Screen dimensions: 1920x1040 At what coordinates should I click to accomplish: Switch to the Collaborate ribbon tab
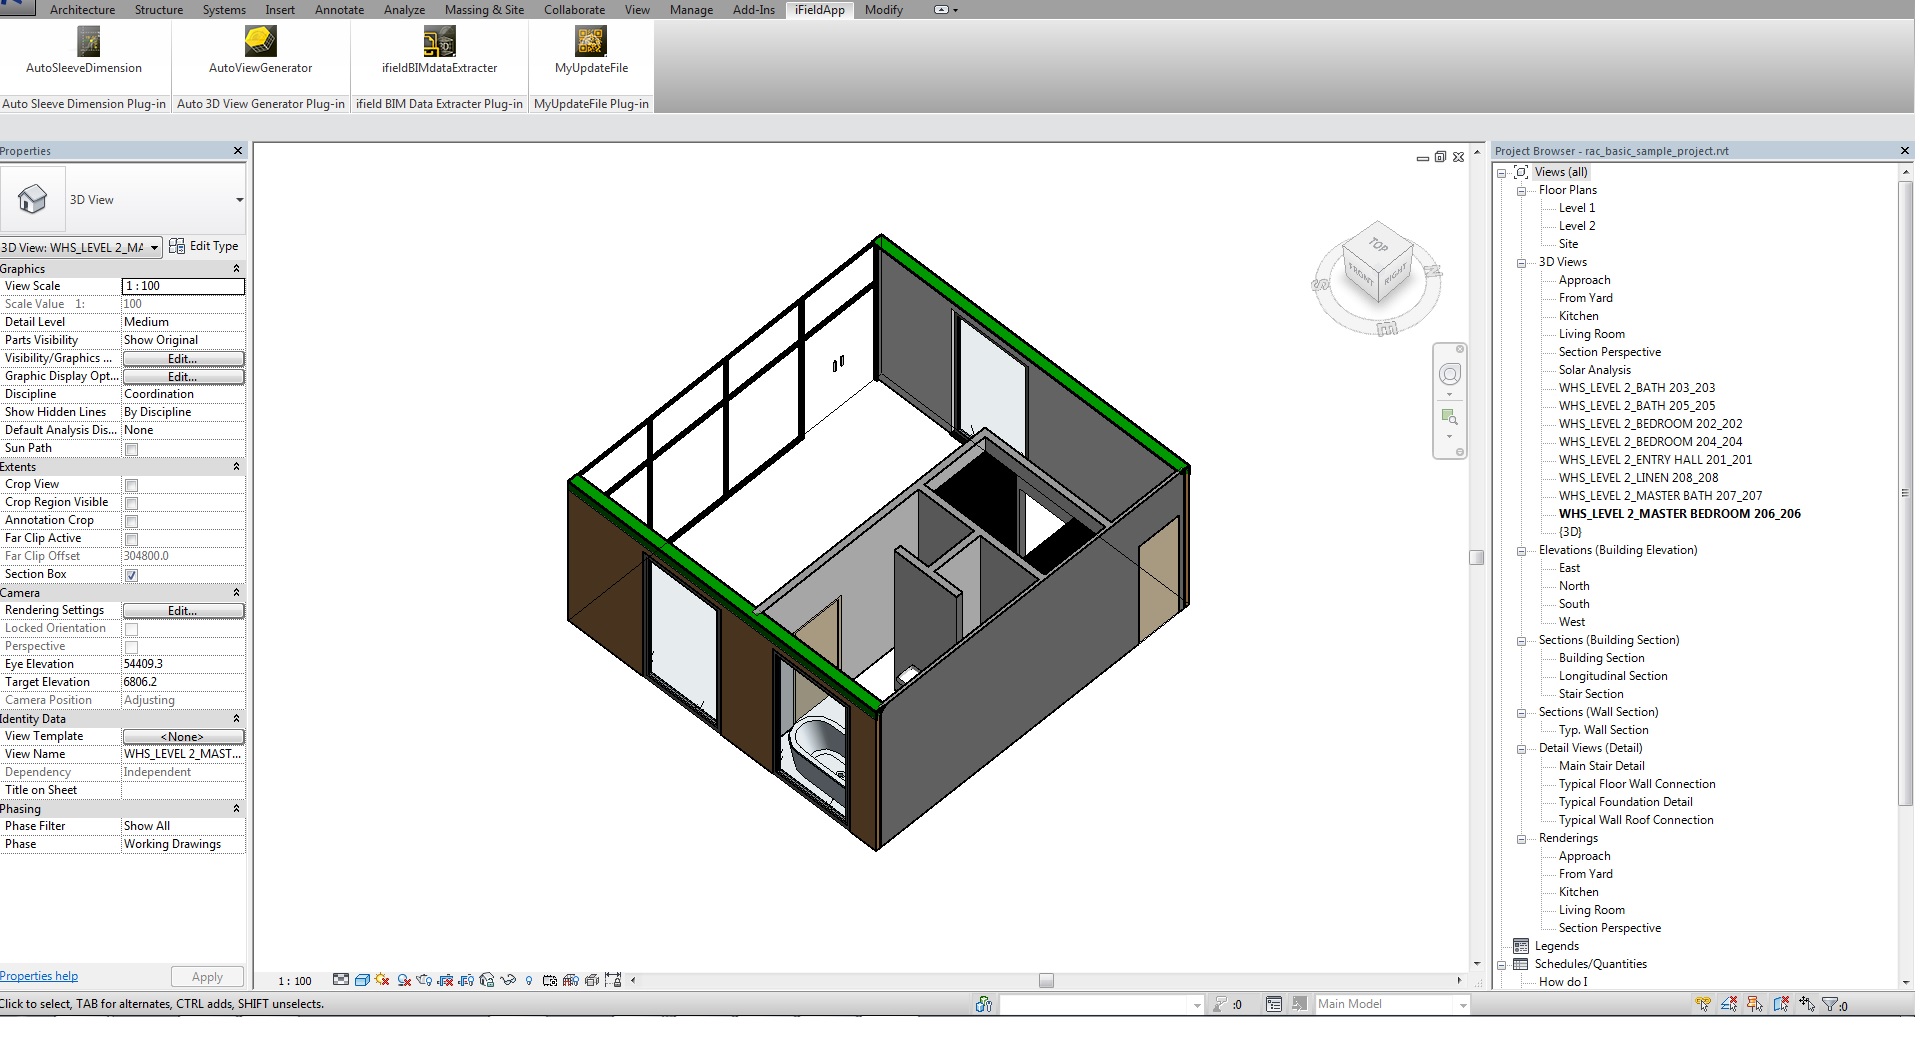click(574, 10)
